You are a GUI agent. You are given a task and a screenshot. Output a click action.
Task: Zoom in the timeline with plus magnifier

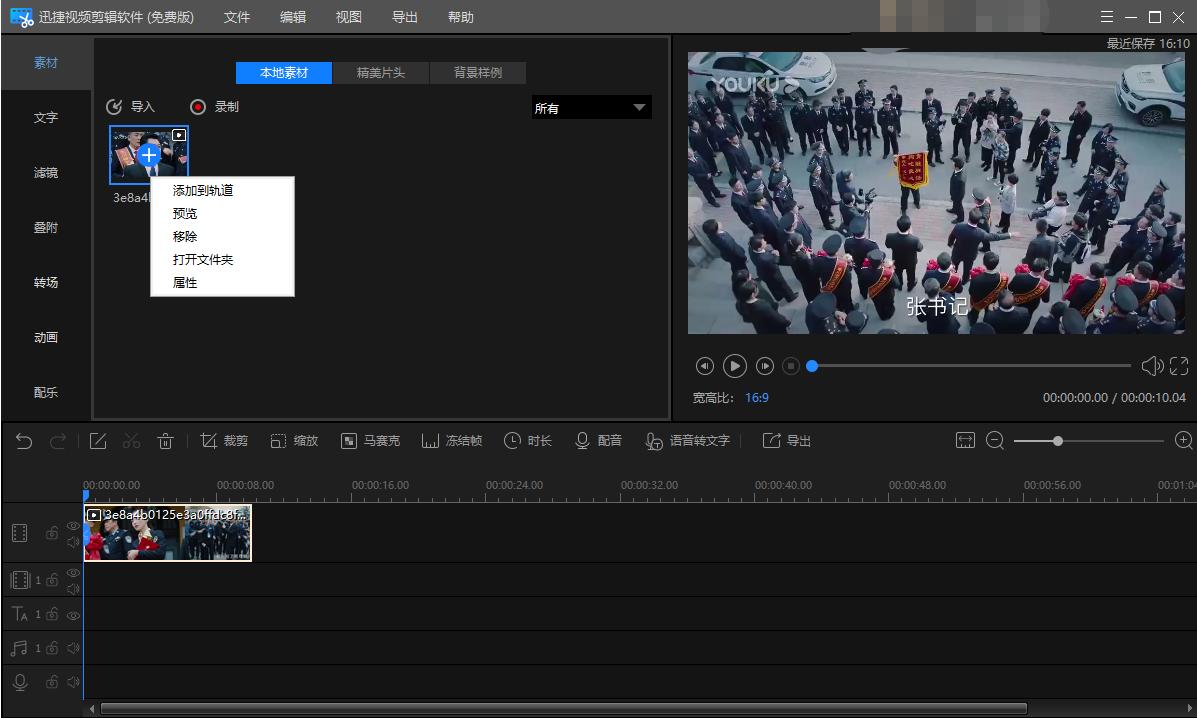tap(1184, 441)
